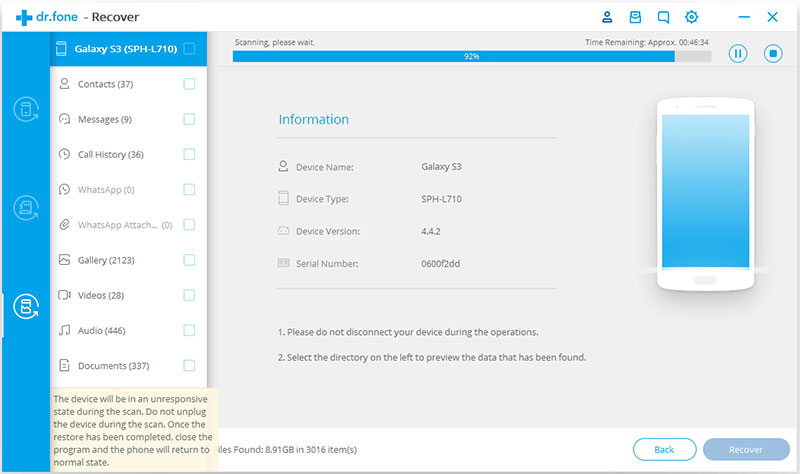
Task: Click the Back button
Action: click(x=663, y=450)
